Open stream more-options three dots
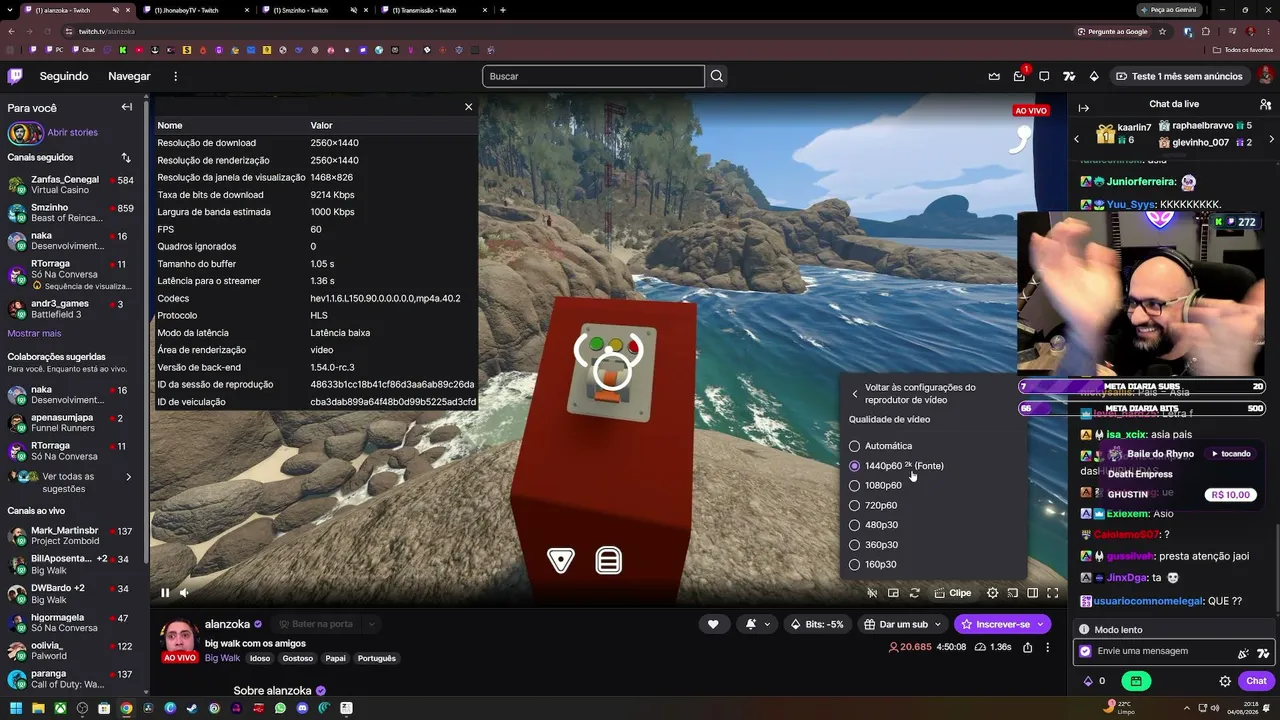1280x720 pixels. point(1048,647)
